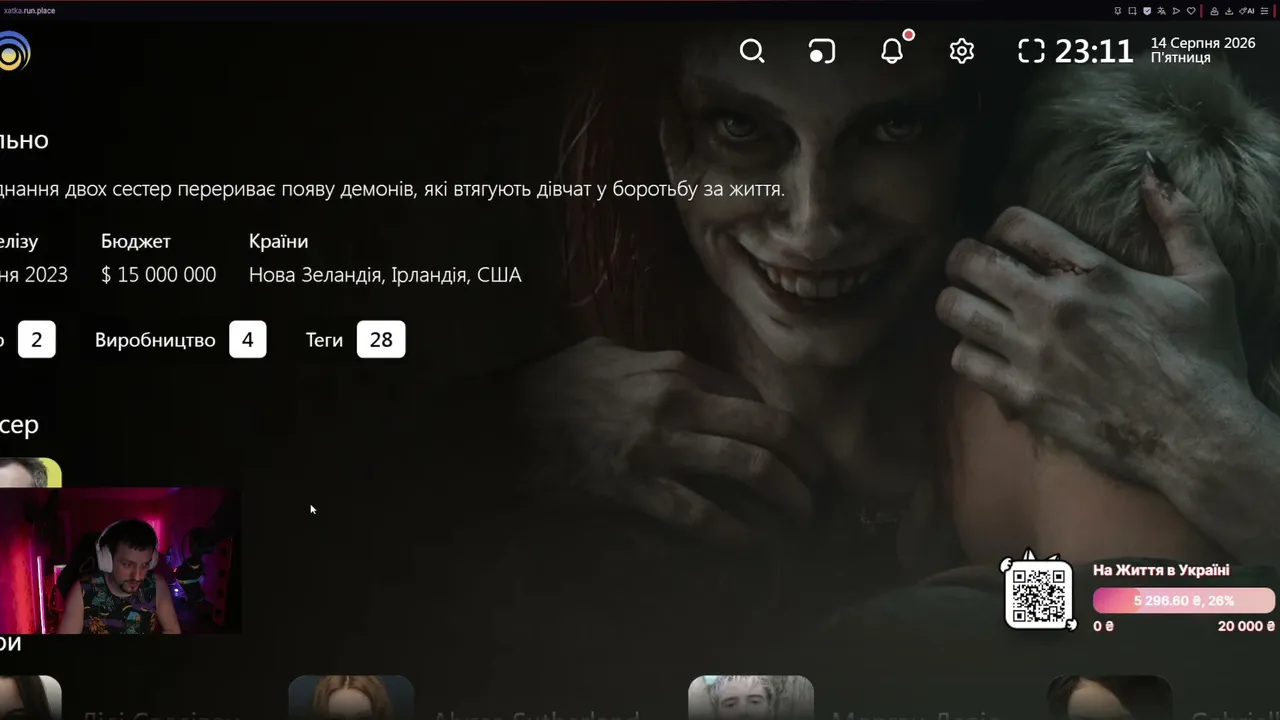Click the browser AI icon
Image resolution: width=1280 pixels, height=720 pixels.
coord(1246,11)
